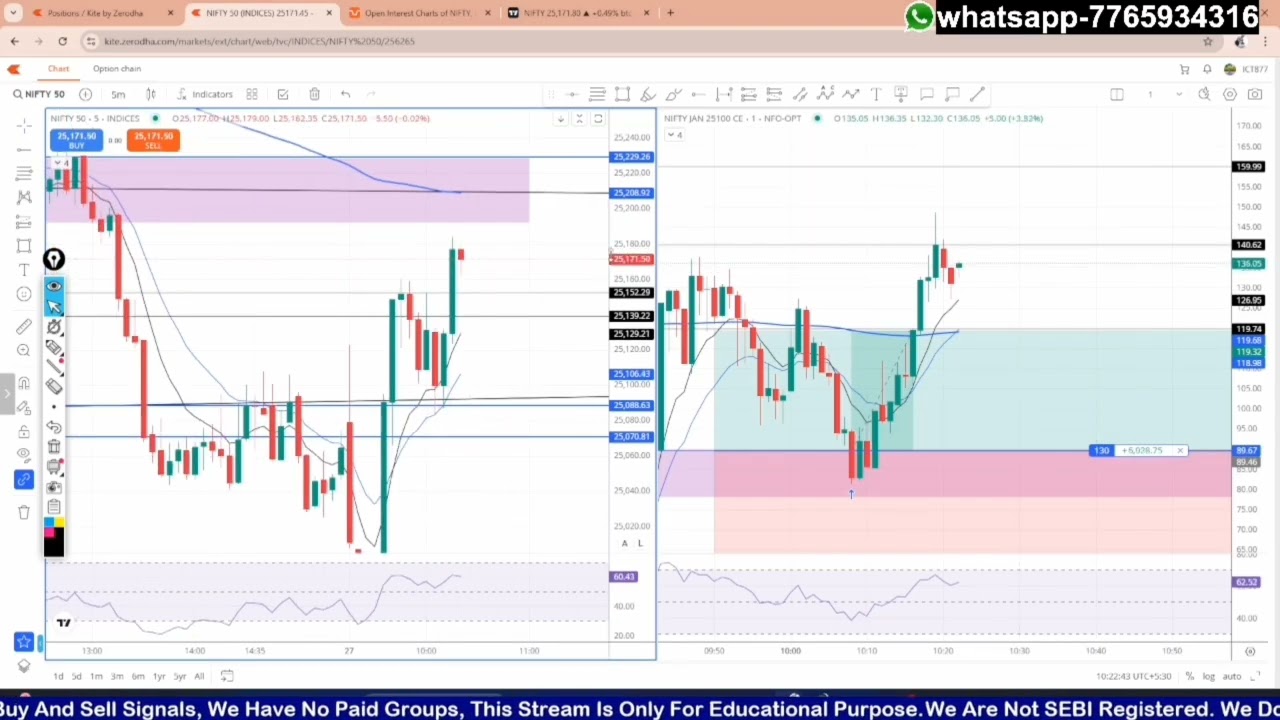Toggle lock all drawings

pyautogui.click(x=24, y=432)
